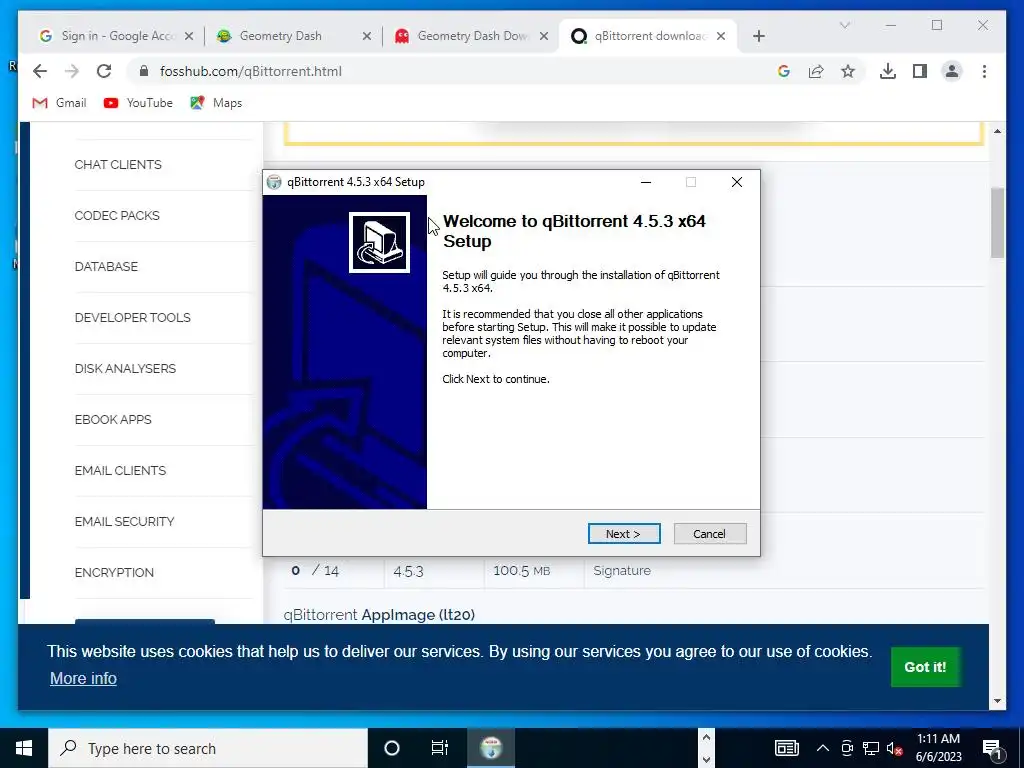Click the browser forward arrow

(x=72, y=71)
